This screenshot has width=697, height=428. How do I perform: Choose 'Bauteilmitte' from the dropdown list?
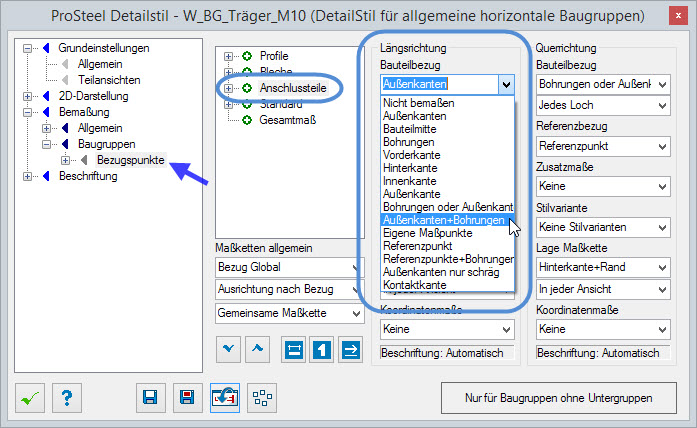448,129
